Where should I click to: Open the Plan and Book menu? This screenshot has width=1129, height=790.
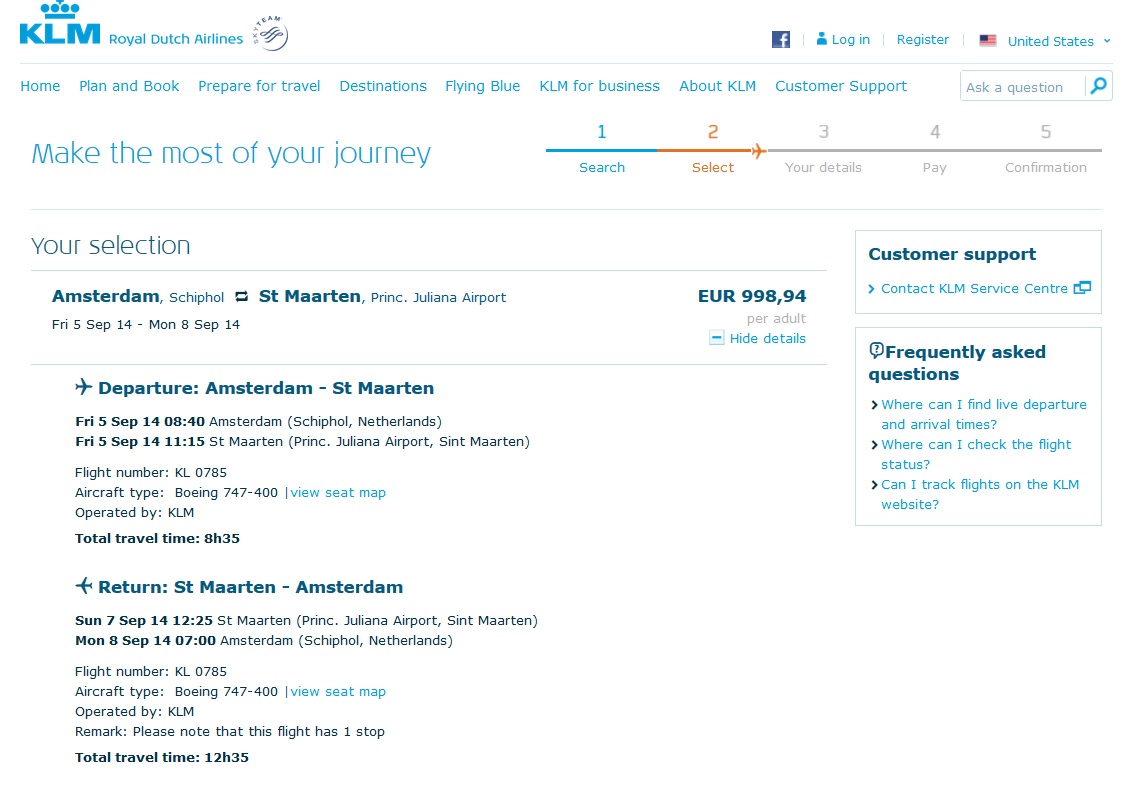(129, 86)
